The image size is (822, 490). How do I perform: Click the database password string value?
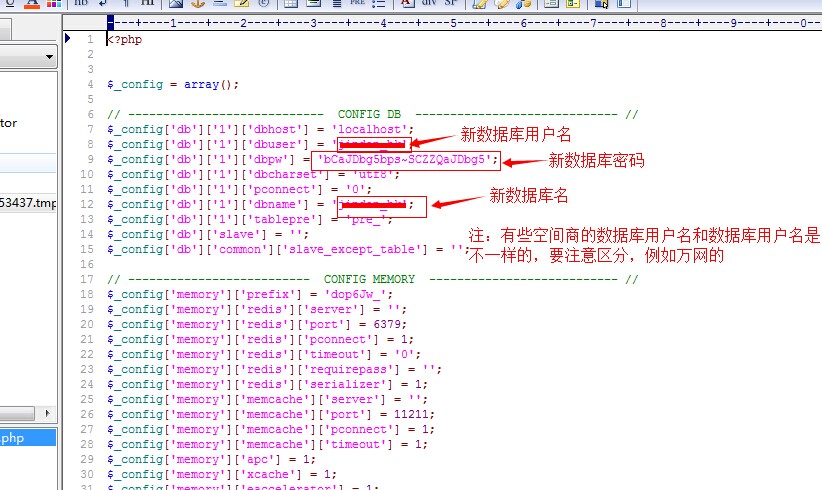(403, 159)
